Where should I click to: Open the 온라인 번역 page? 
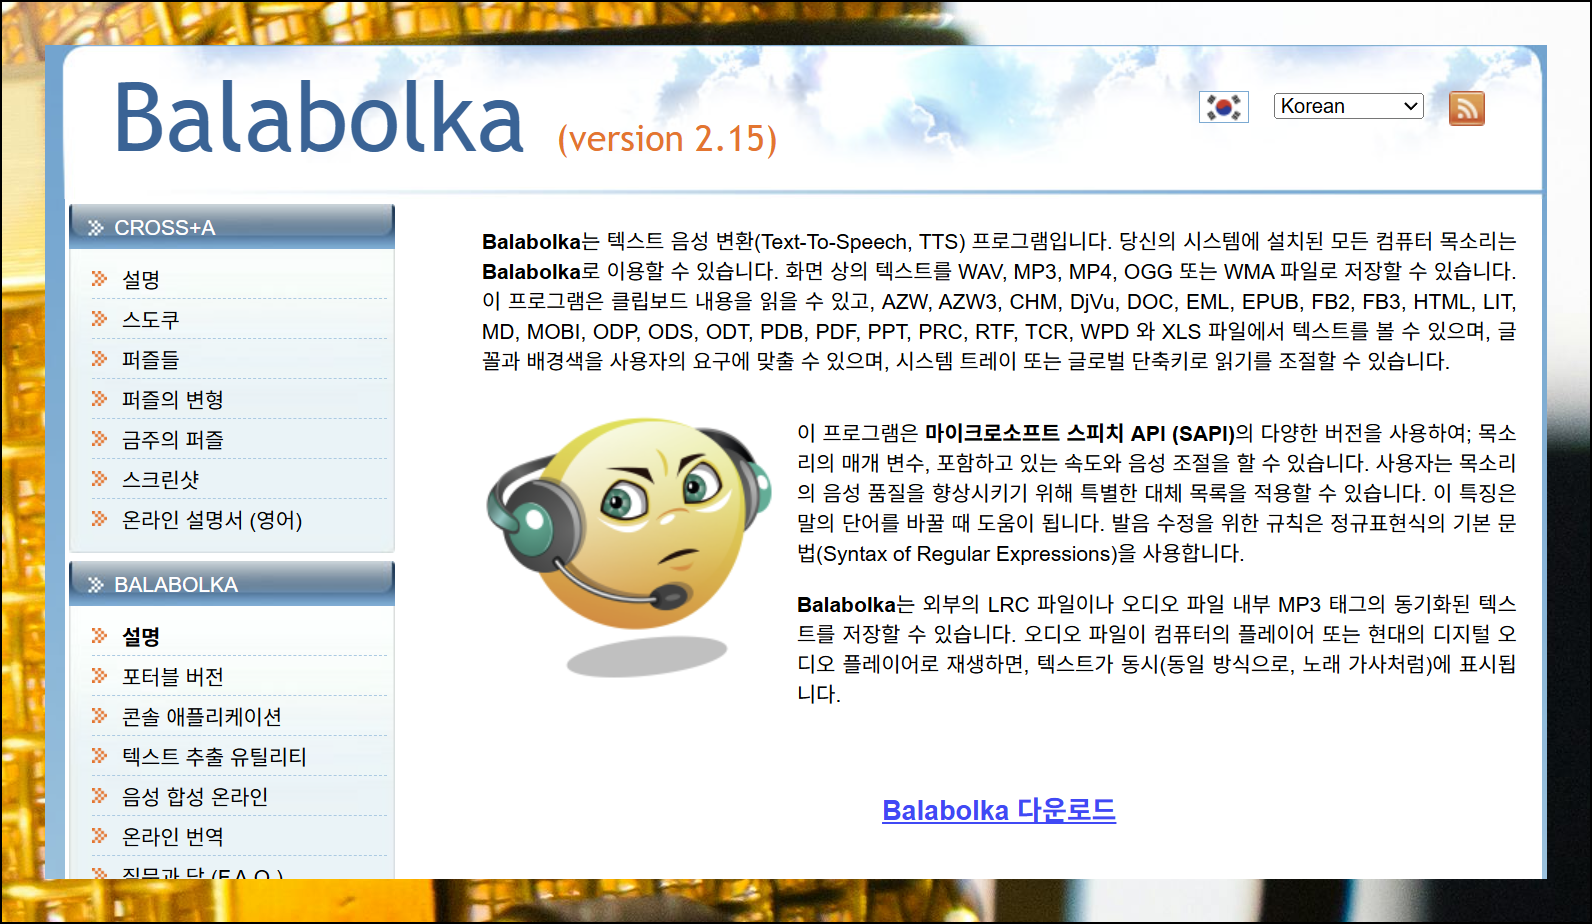[172, 837]
